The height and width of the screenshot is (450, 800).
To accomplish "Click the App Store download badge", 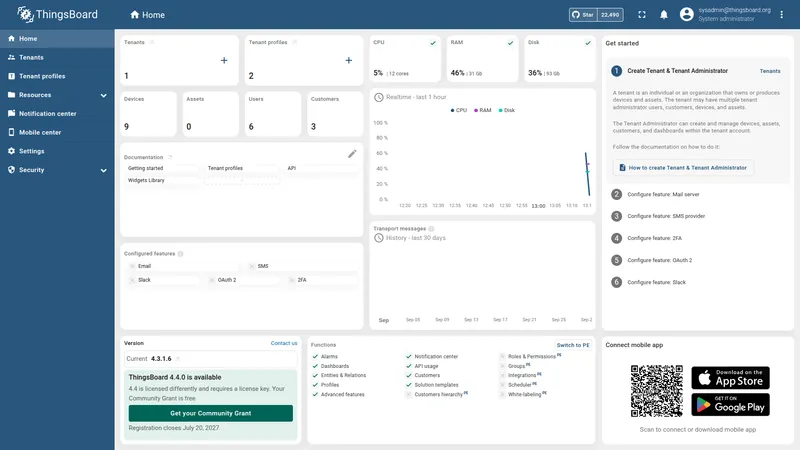I will click(731, 378).
